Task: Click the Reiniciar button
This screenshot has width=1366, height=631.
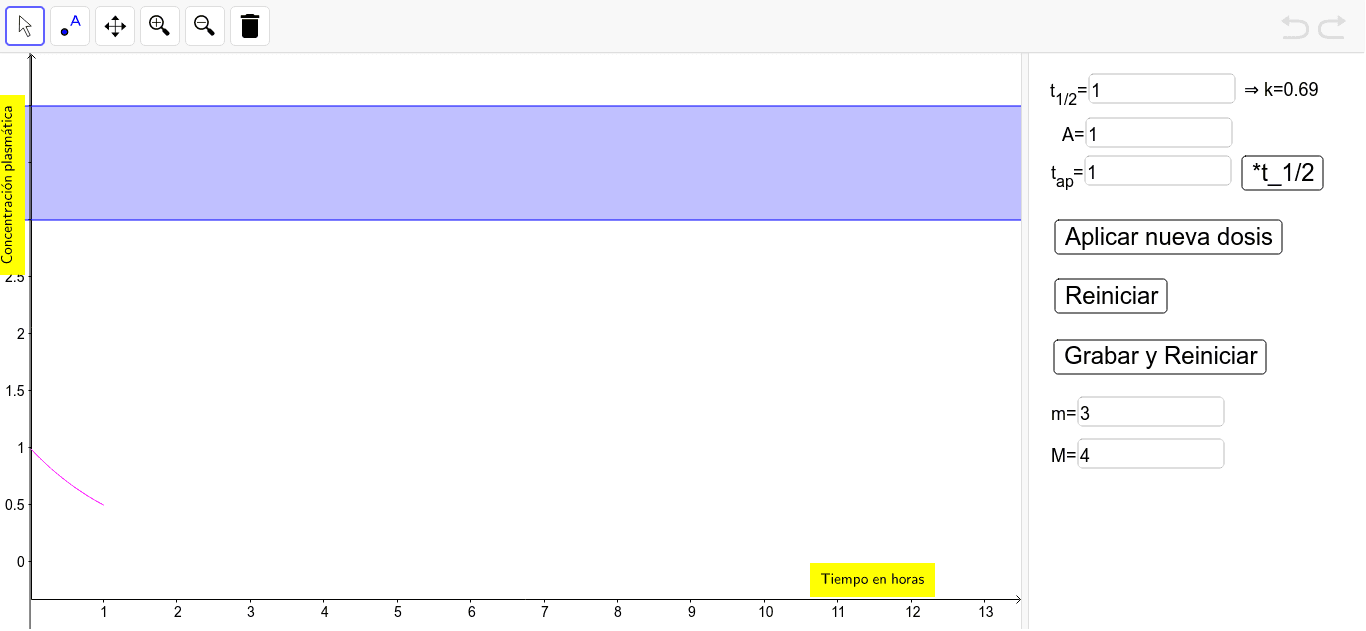Action: pos(1111,296)
